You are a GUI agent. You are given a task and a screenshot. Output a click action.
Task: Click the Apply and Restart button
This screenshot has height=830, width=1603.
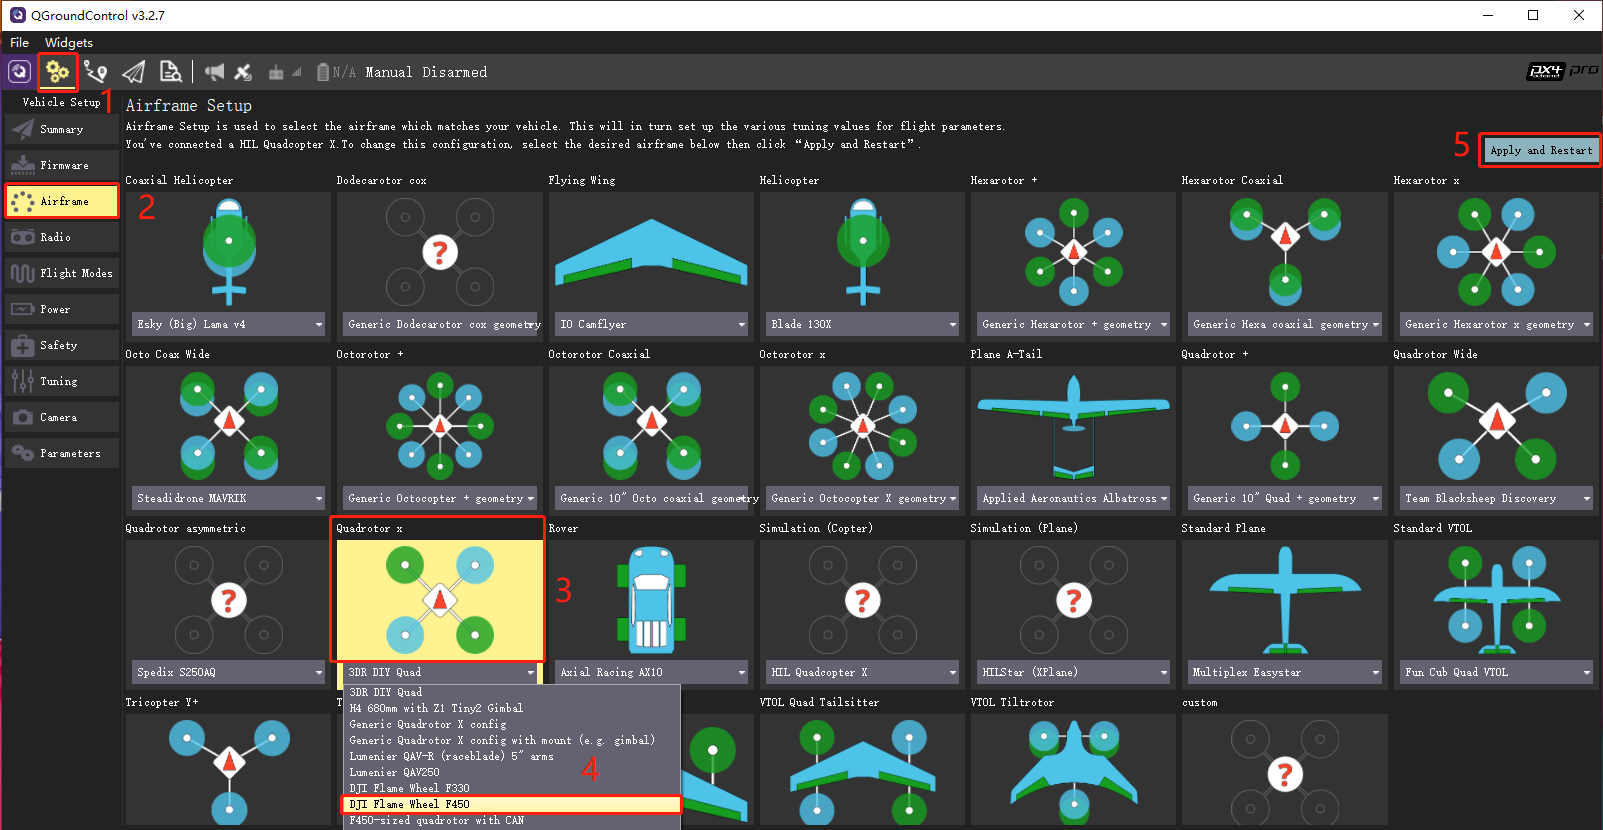[1541, 150]
